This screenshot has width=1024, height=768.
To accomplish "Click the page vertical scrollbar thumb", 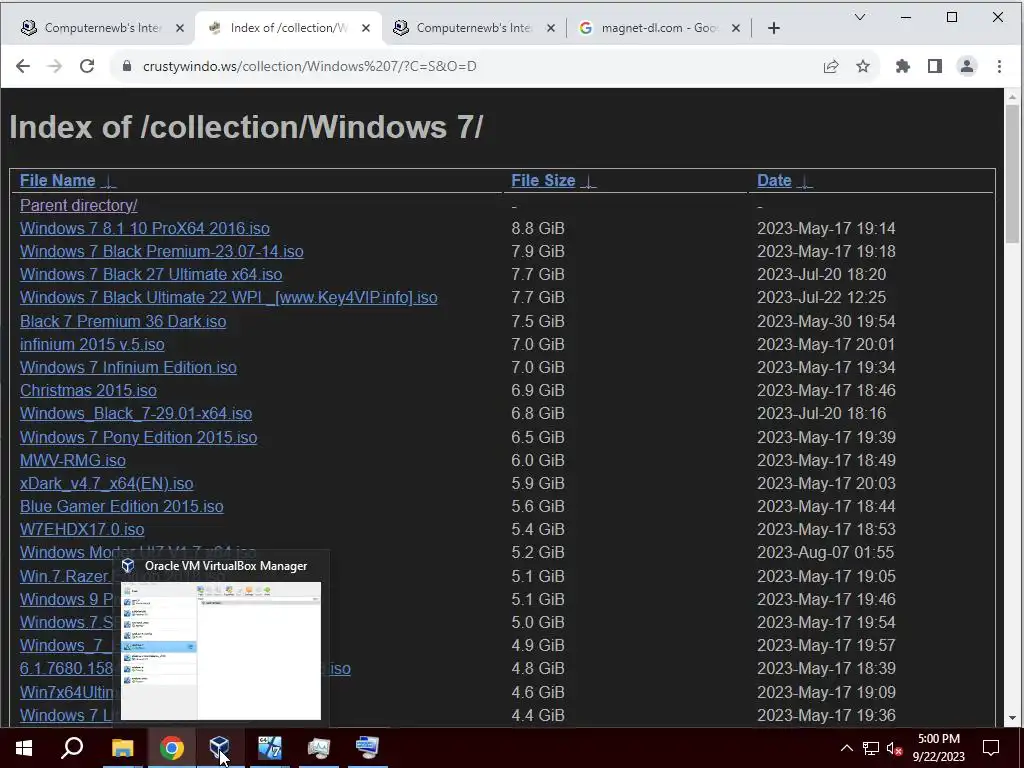I will (1012, 173).
